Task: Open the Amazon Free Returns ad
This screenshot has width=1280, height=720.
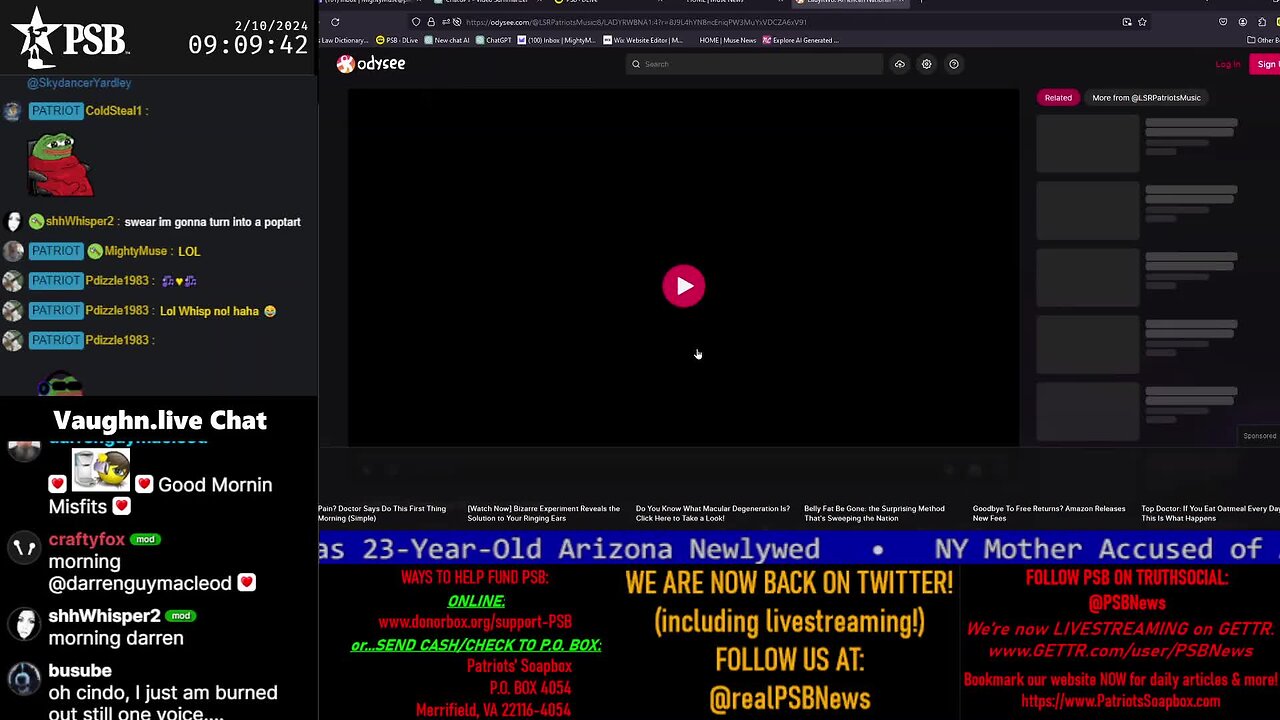Action: pos(1049,513)
